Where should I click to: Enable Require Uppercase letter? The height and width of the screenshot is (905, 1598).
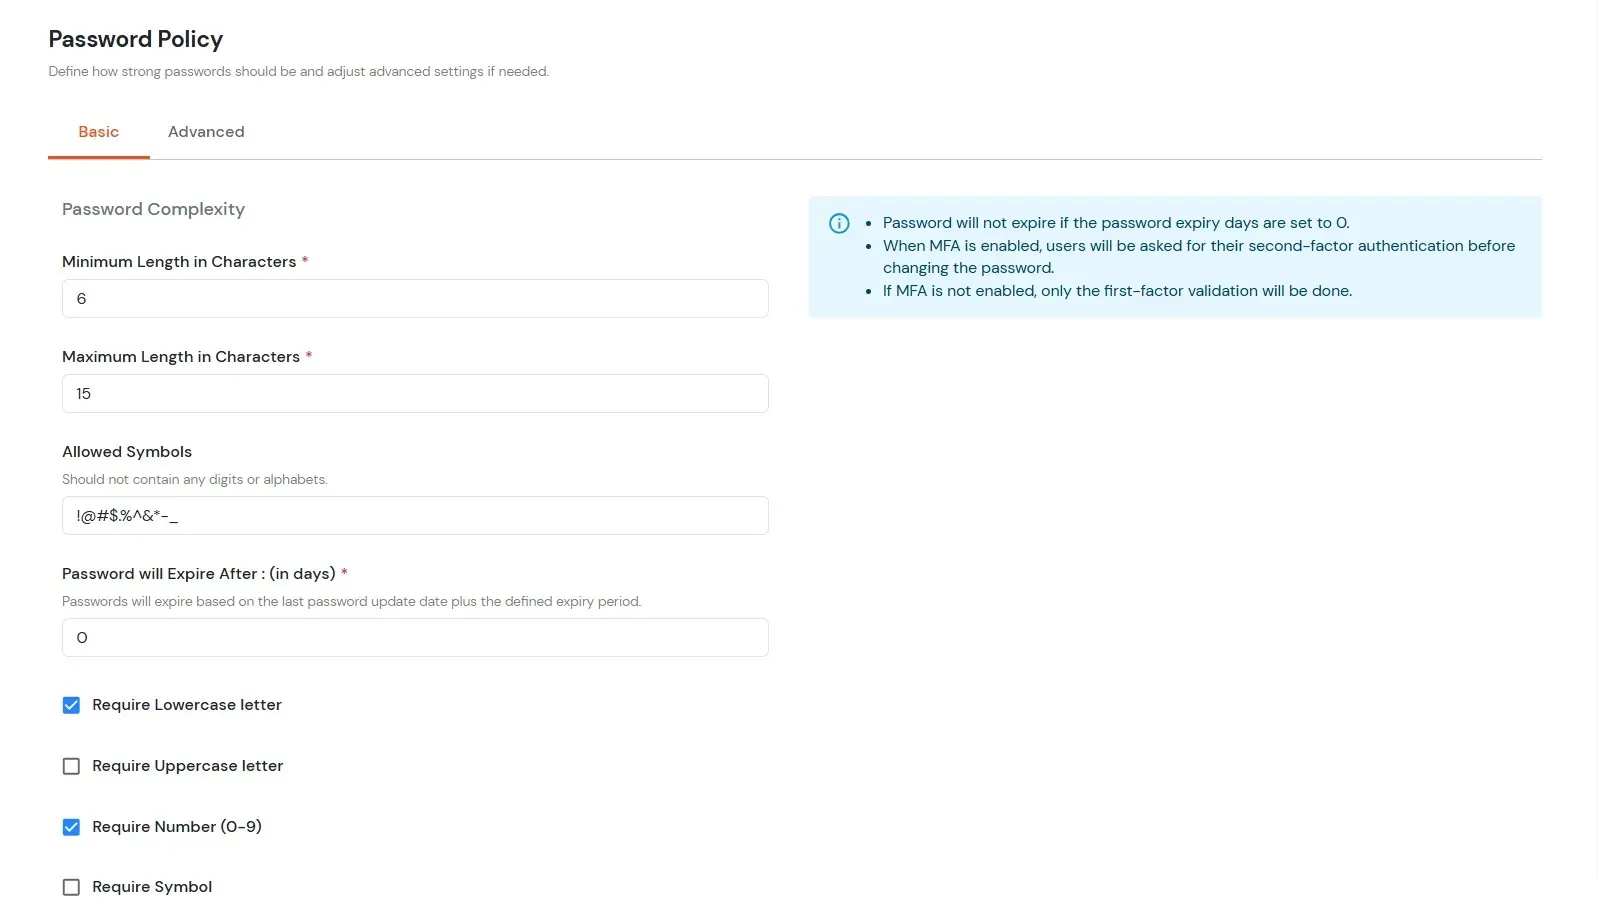pyautogui.click(x=71, y=766)
